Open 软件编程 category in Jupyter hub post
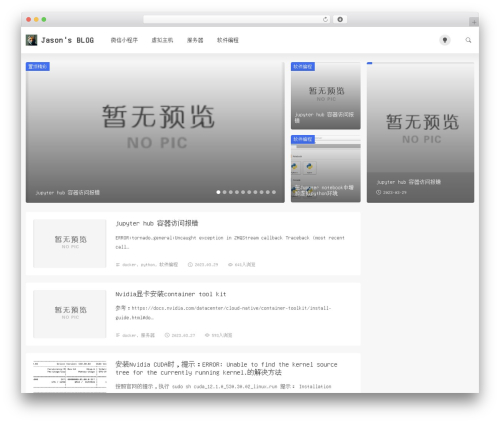The image size is (500, 423). pos(168,265)
